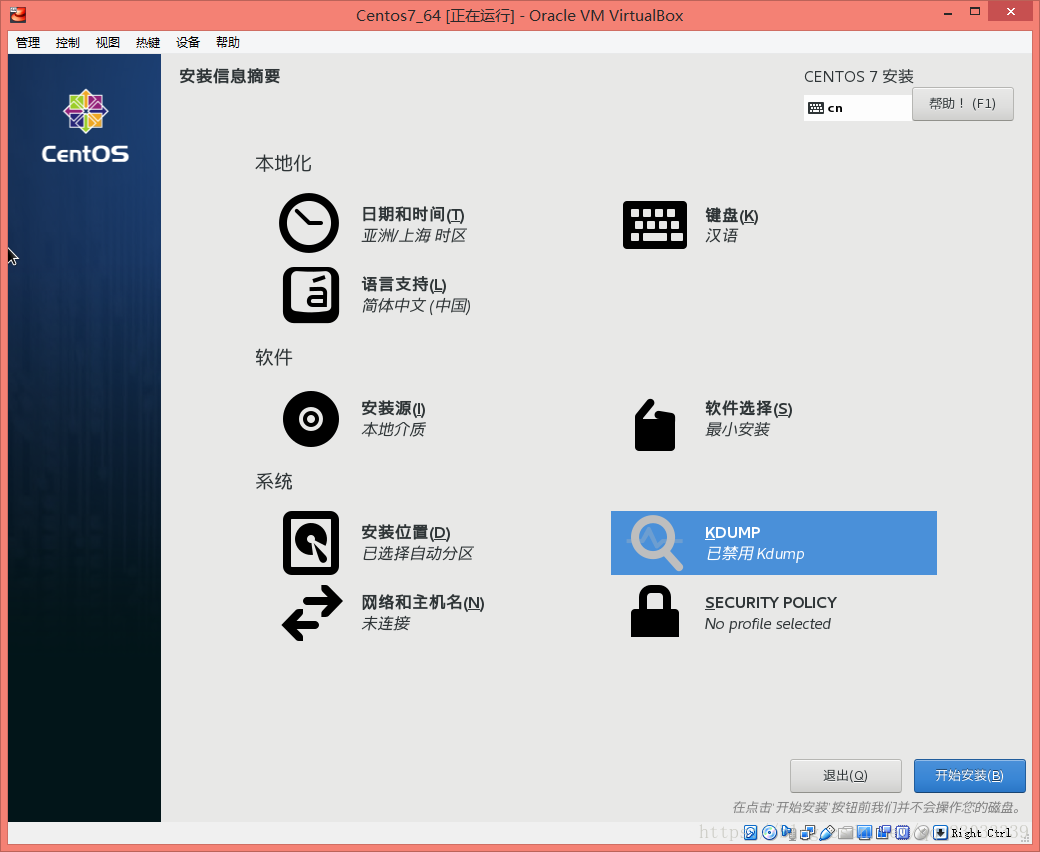Click the Right Ctrl host key label
This screenshot has width=1040, height=852.
[981, 833]
